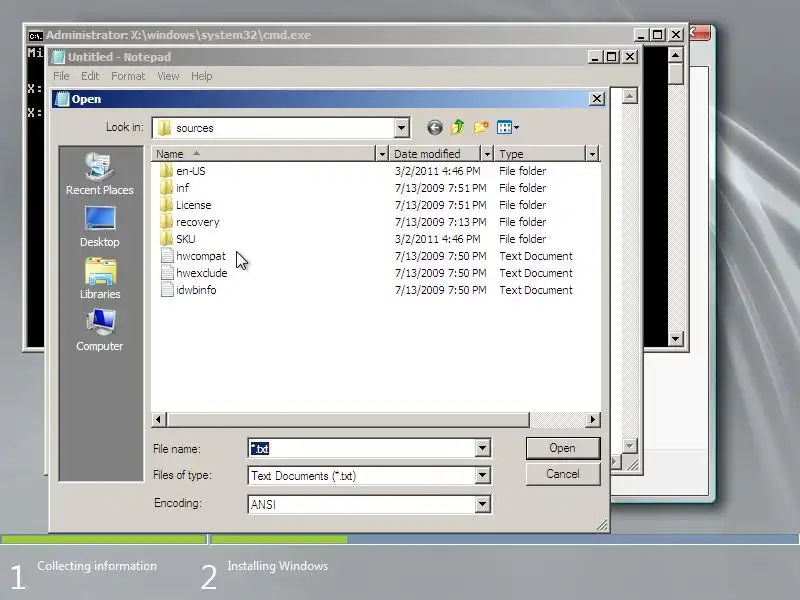Screen dimensions: 800x600
Task: Open the View menu icon in dialog toolbar
Action: pyautogui.click(x=508, y=128)
